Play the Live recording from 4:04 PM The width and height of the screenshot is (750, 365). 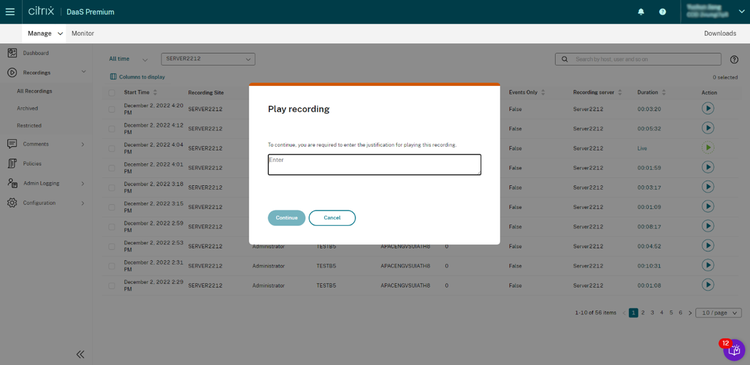(708, 148)
